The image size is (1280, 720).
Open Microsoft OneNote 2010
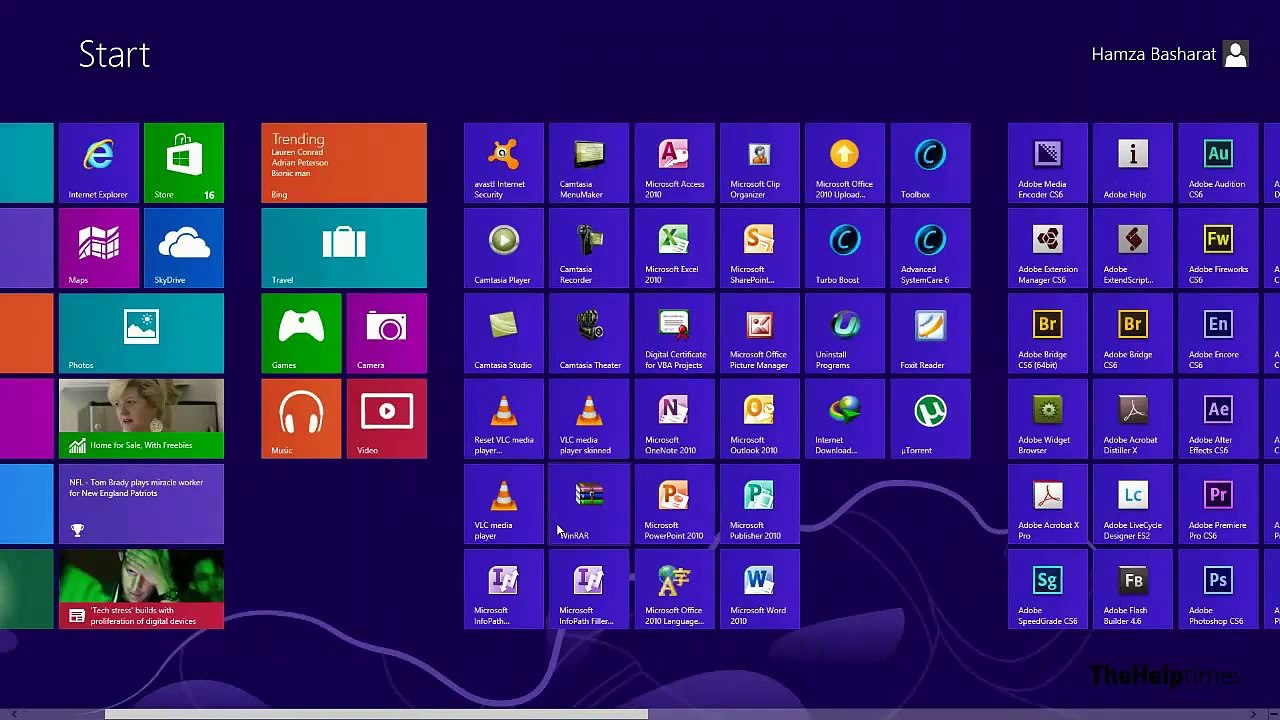click(x=674, y=418)
